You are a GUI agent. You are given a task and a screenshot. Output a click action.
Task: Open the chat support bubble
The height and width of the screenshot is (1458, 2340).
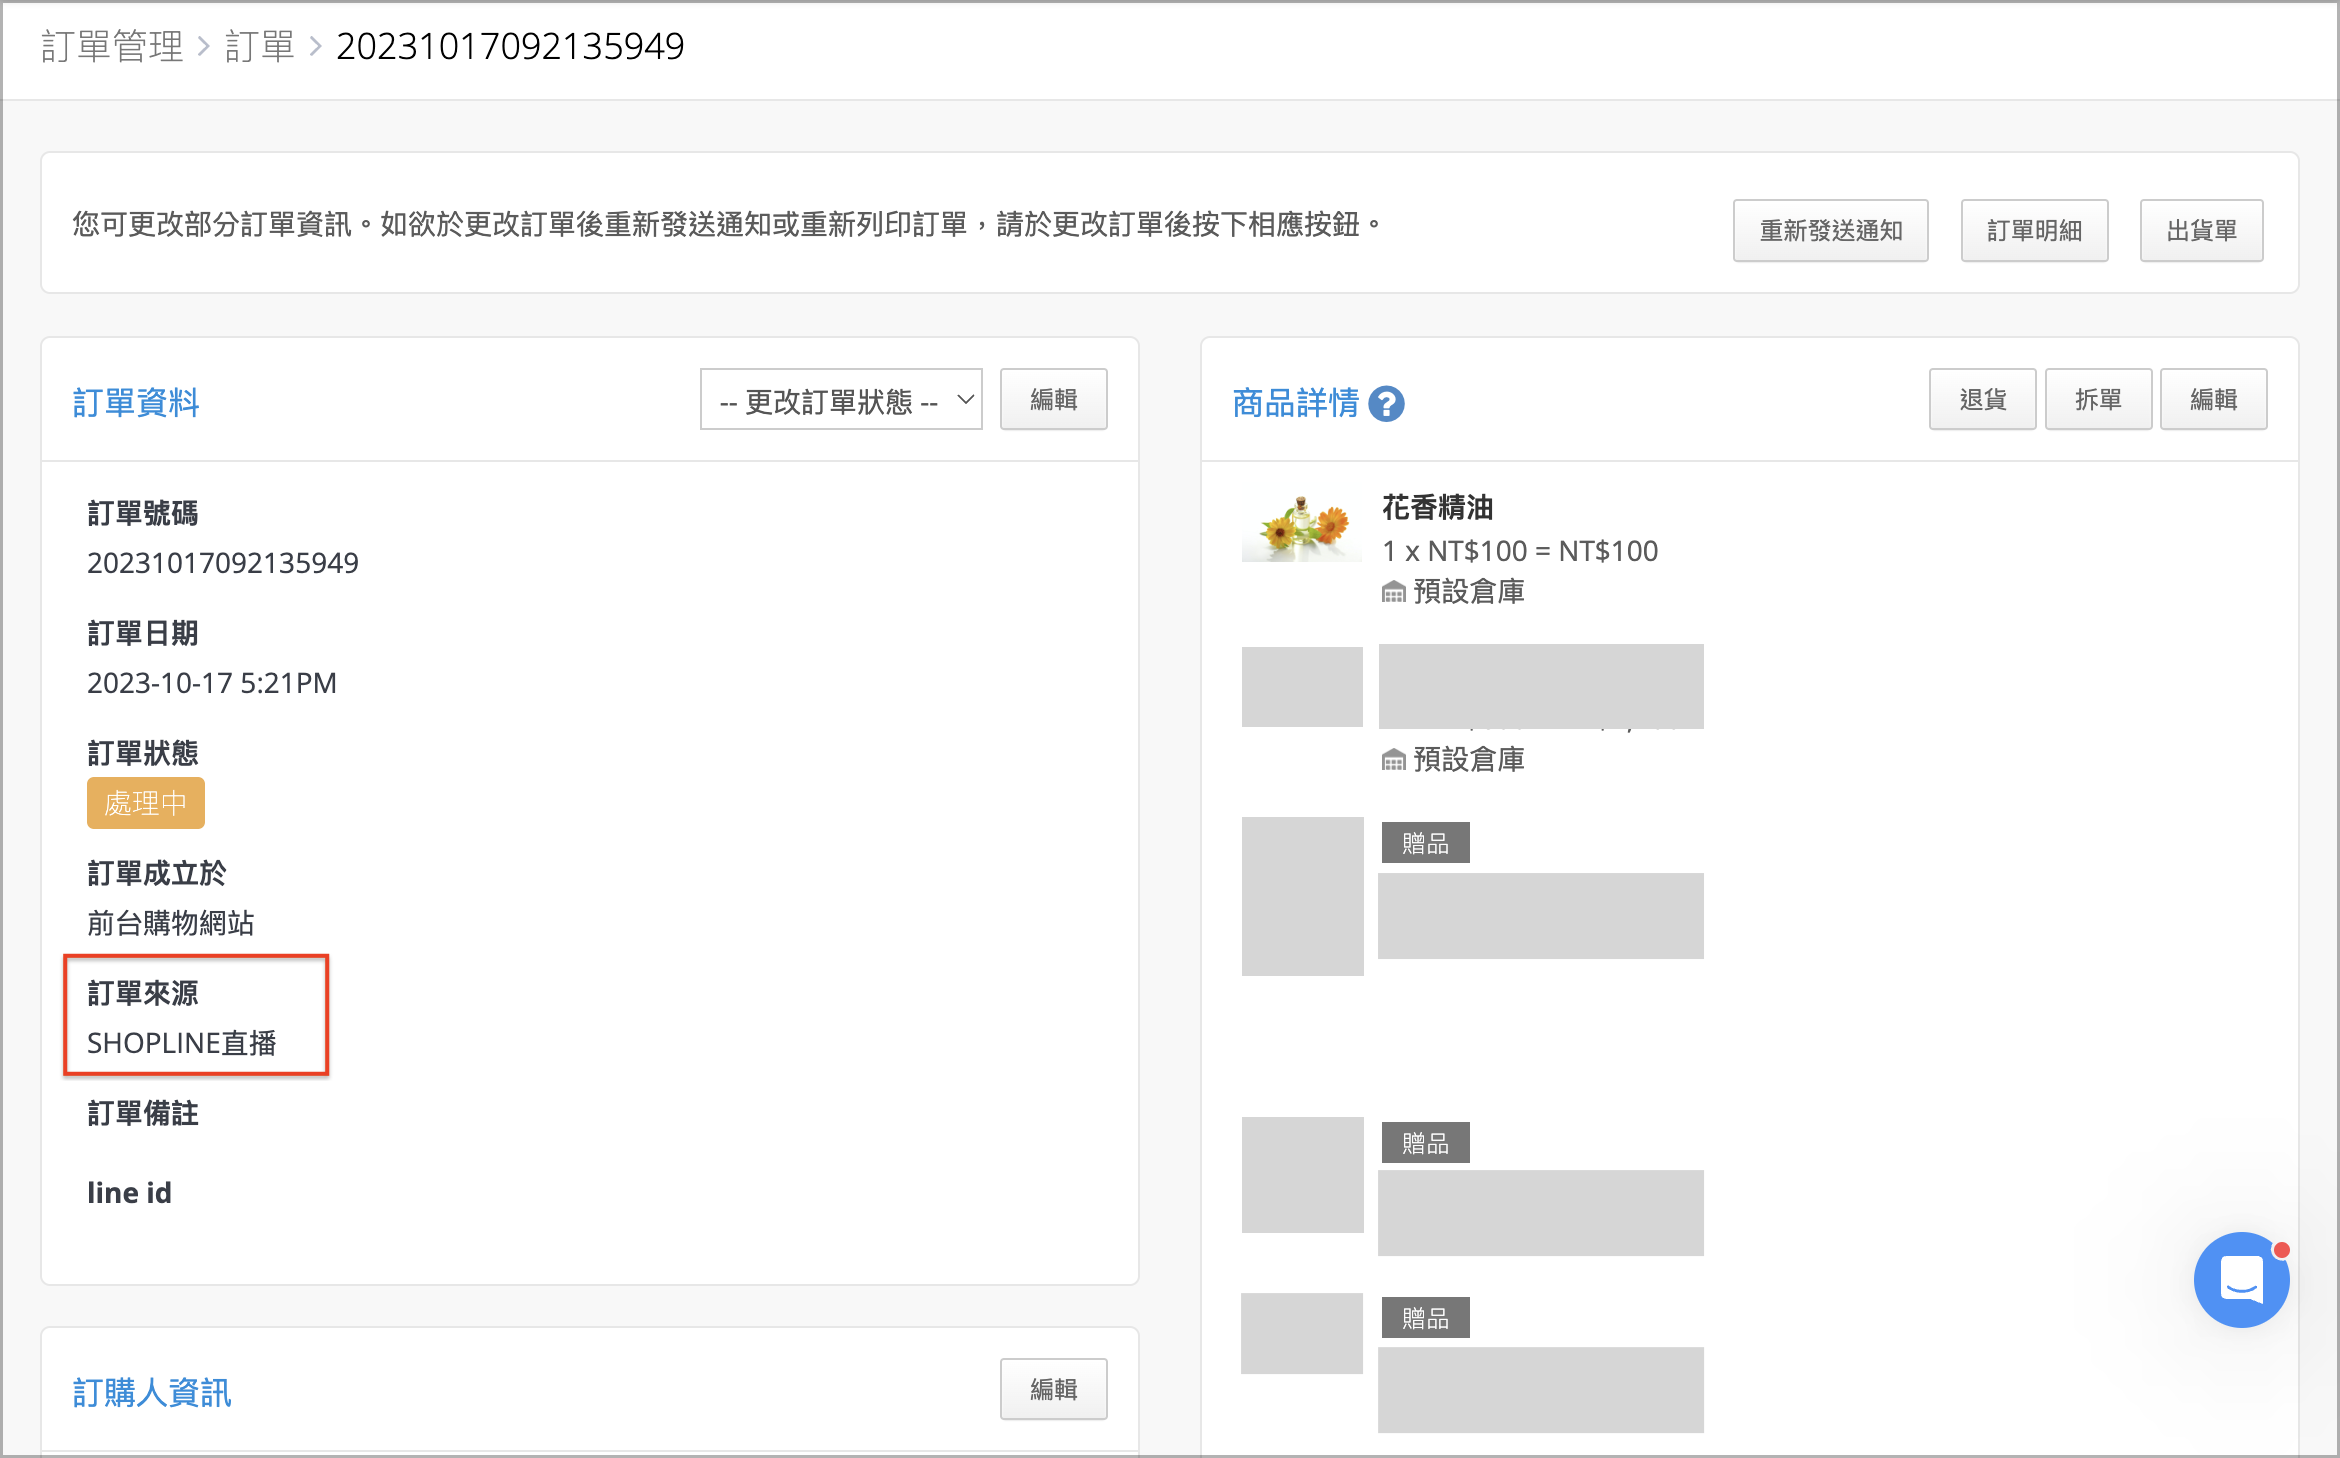point(2241,1280)
